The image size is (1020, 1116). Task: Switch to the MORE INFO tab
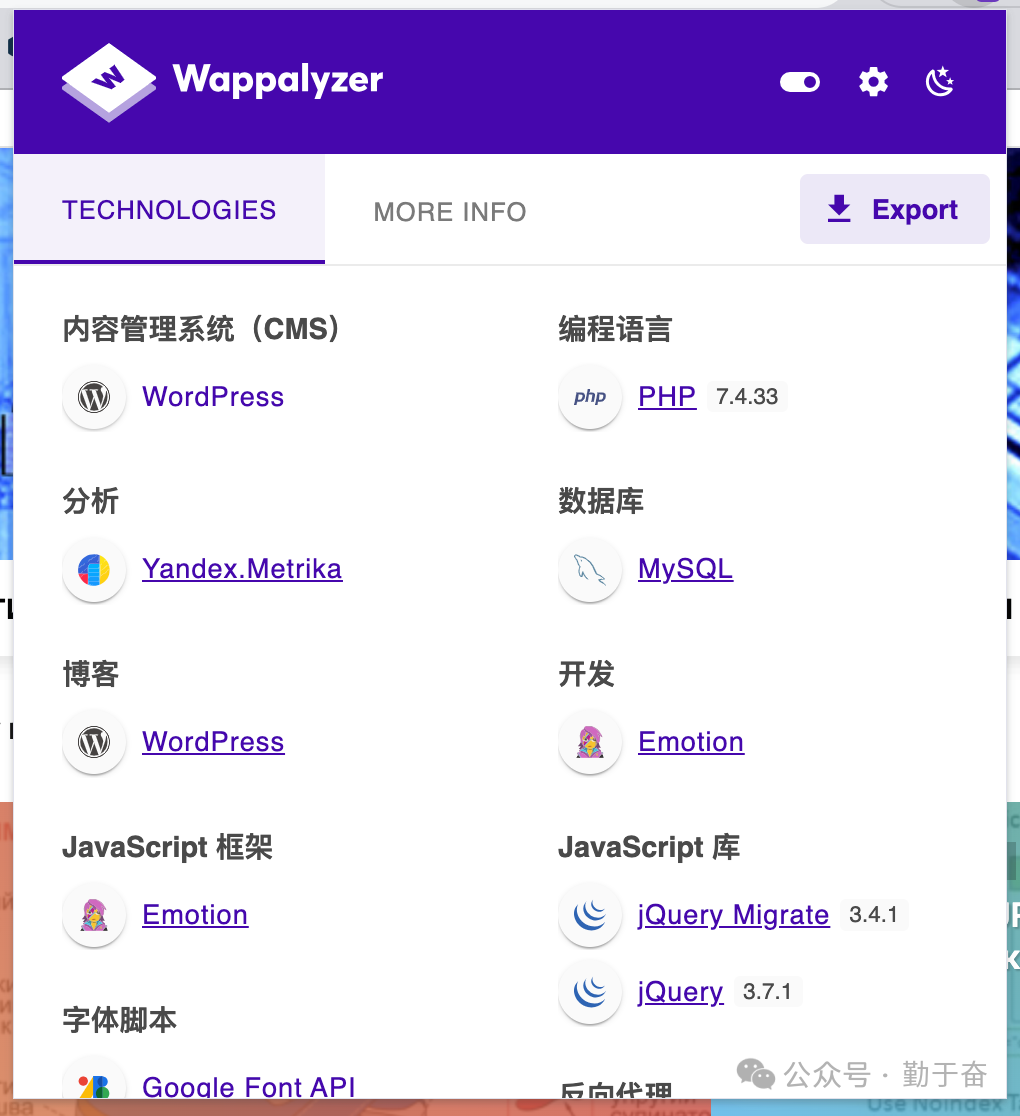[x=450, y=211]
